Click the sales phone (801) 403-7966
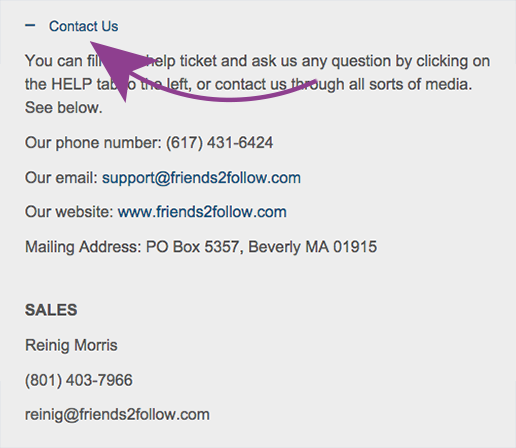 (x=79, y=380)
